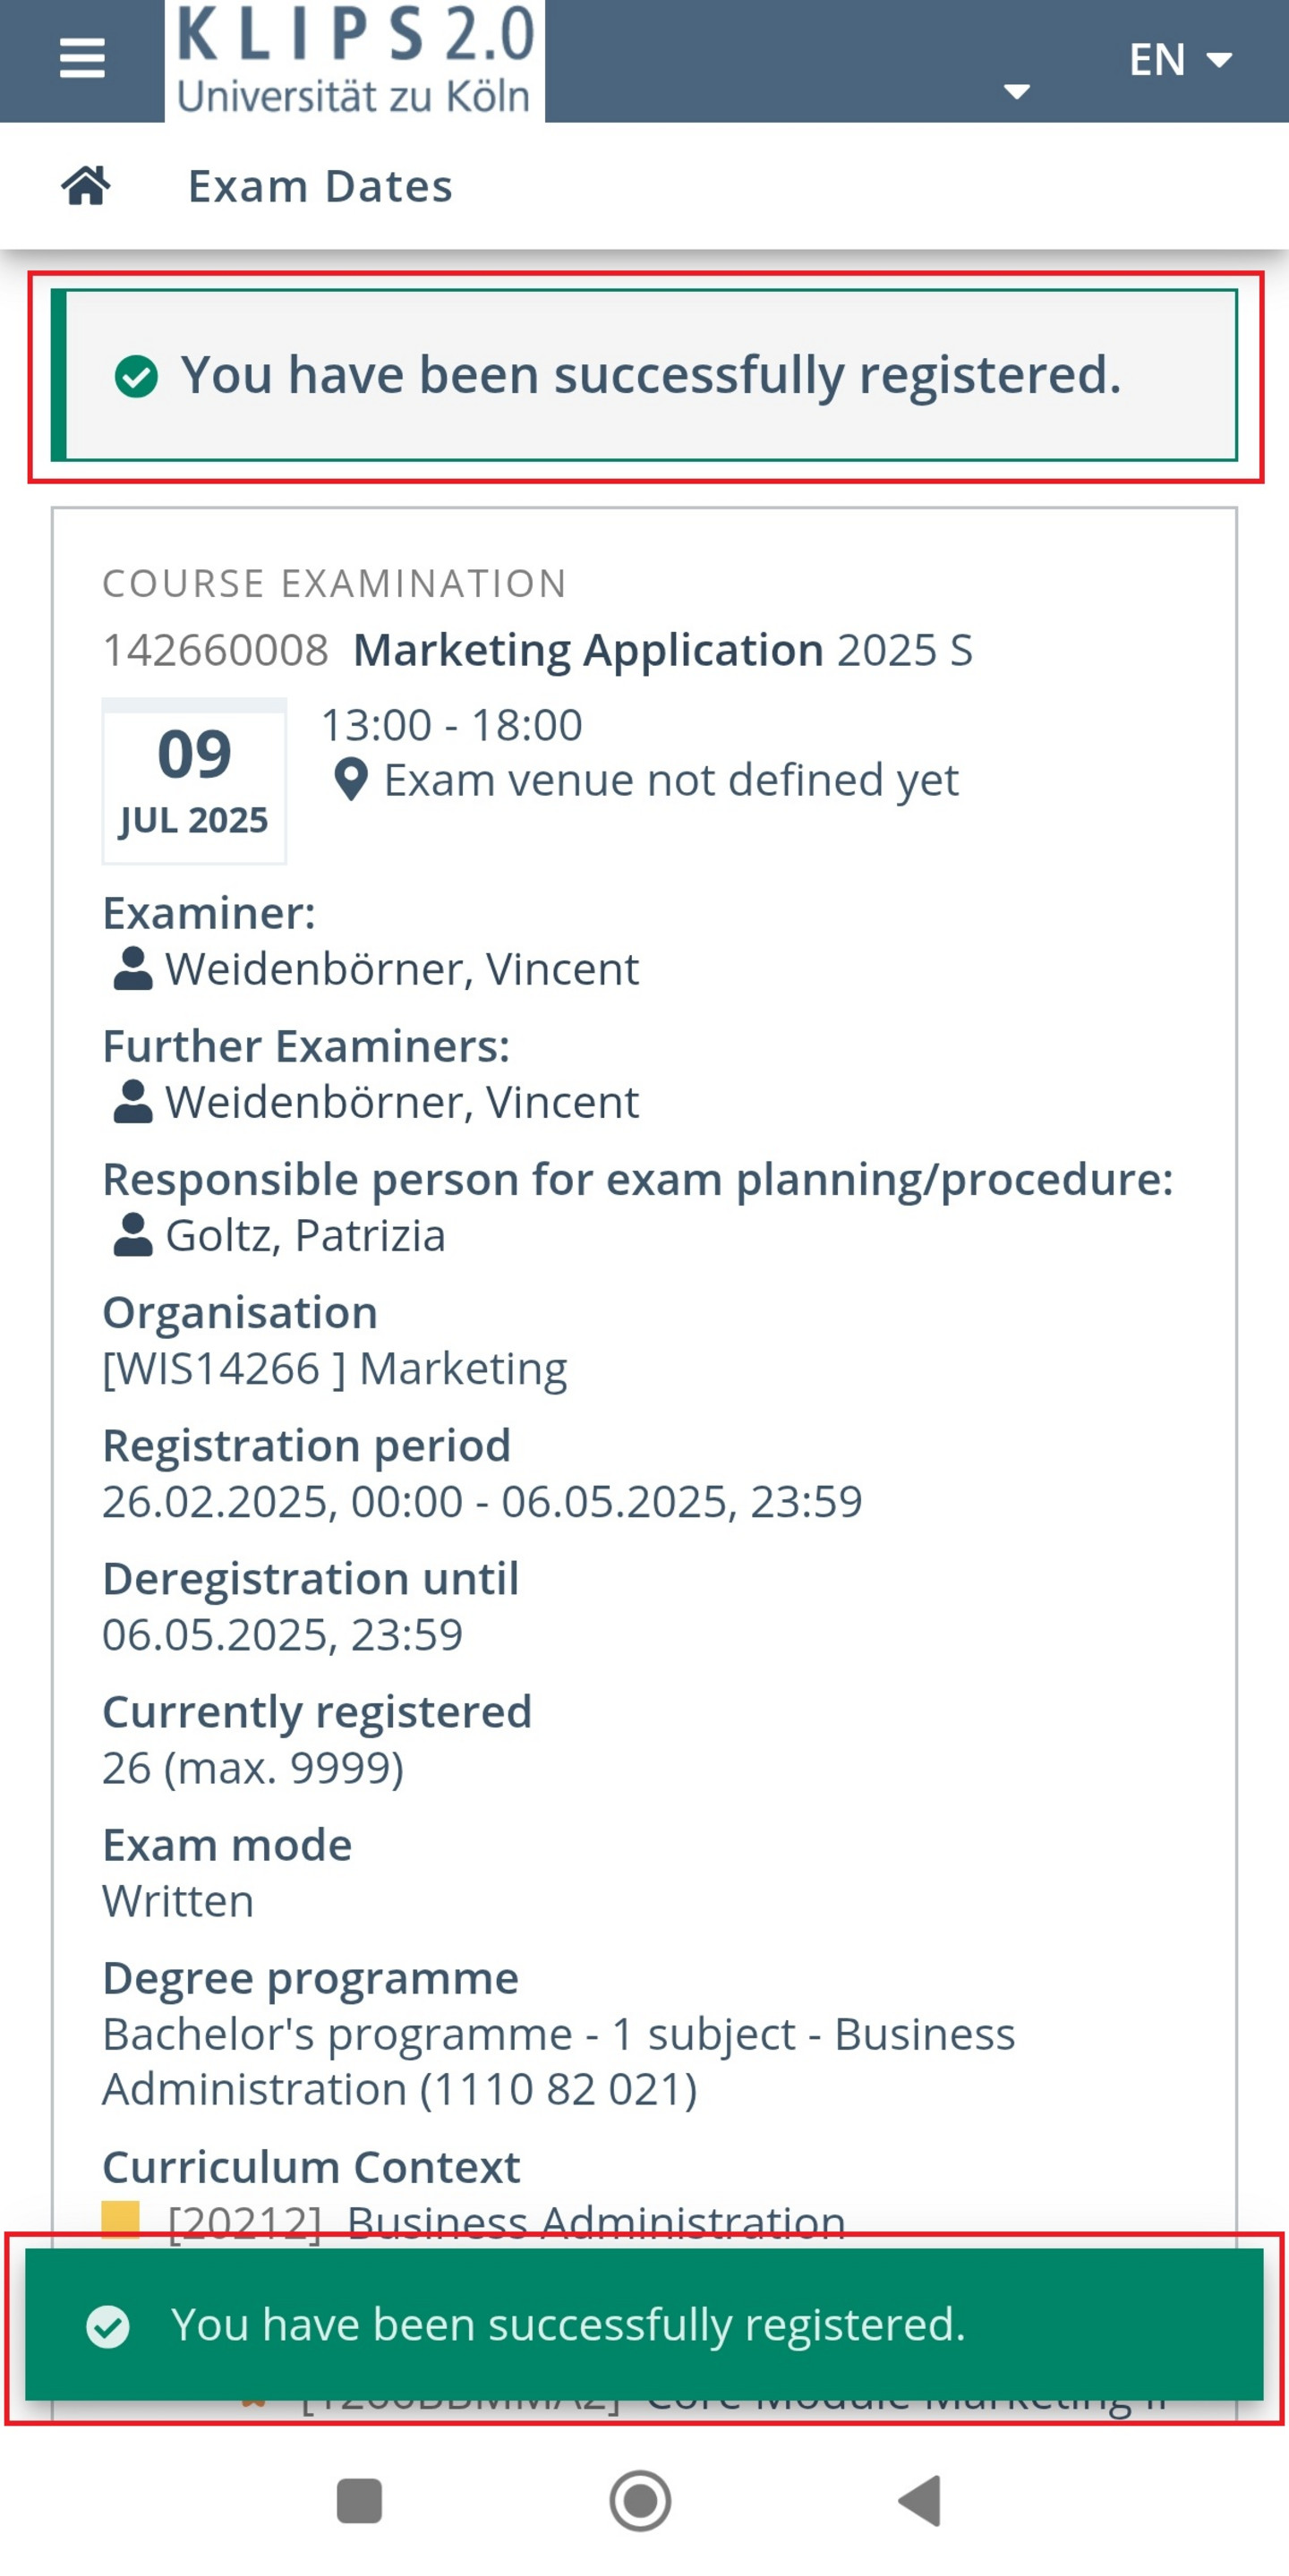1289x2576 pixels.
Task: Open the Goltz, Patrizia contact link
Action: (x=305, y=1236)
